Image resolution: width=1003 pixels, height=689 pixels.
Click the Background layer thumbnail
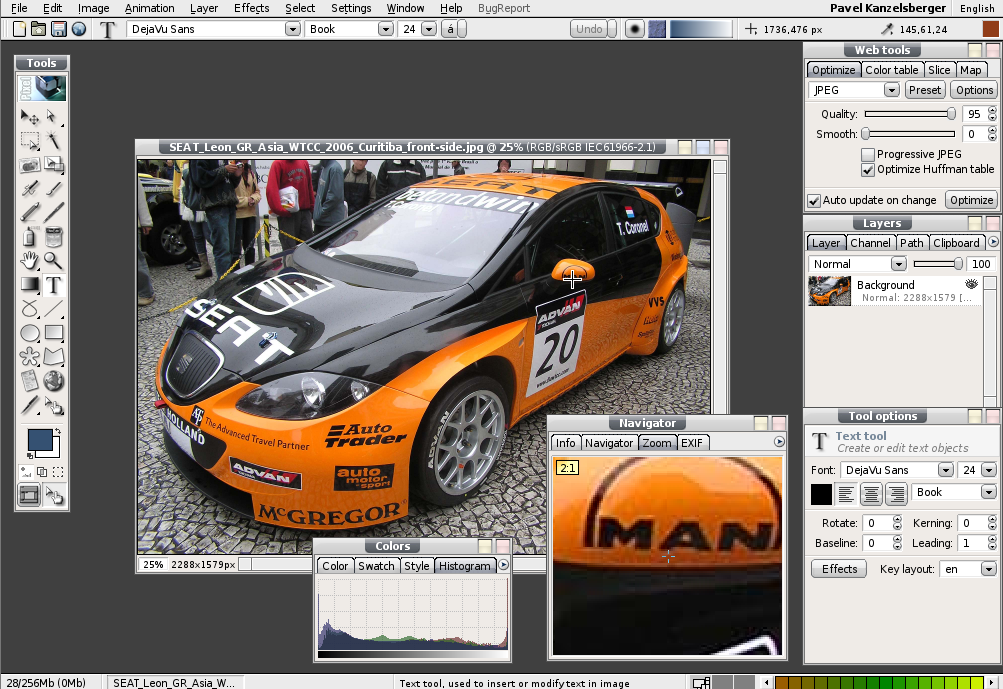pos(829,291)
